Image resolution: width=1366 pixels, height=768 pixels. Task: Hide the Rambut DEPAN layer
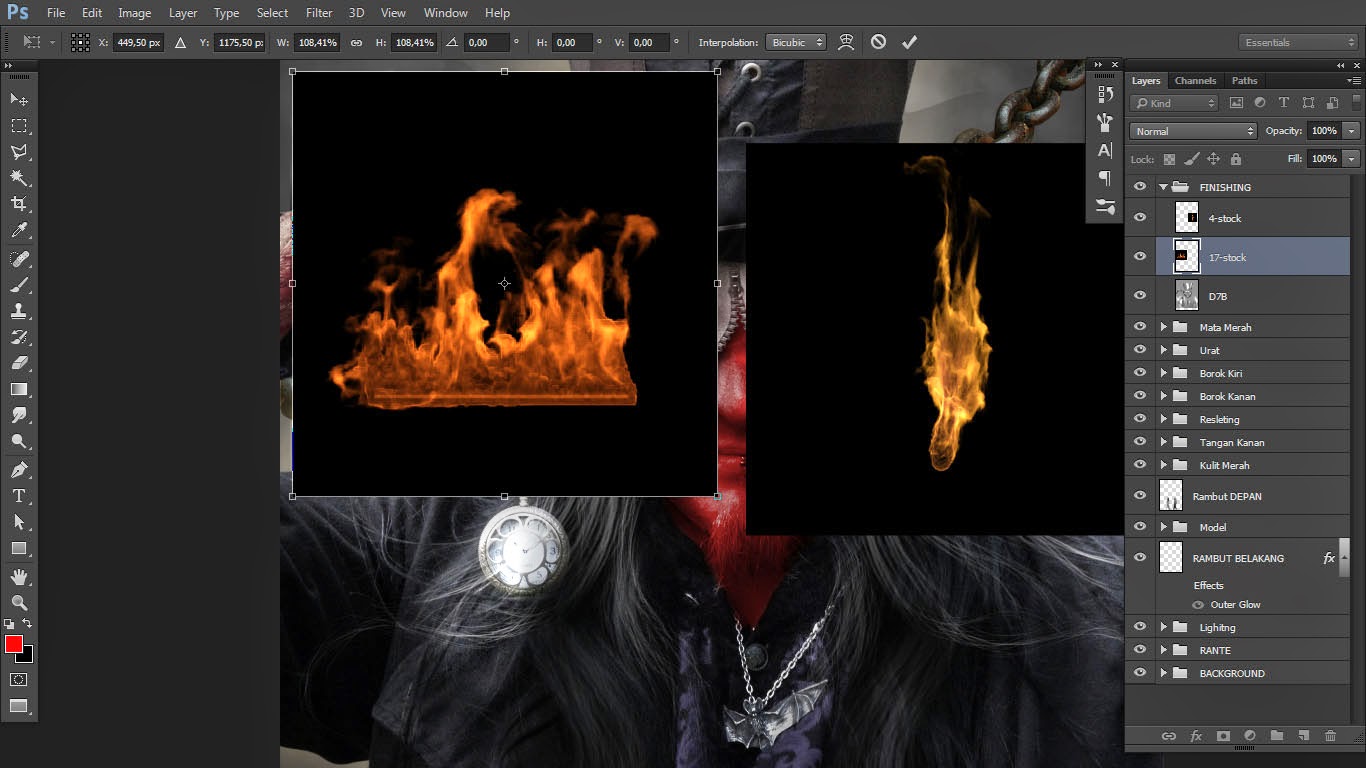[1139, 496]
